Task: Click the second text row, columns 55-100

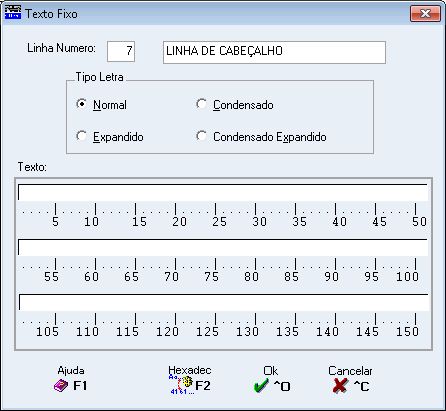Action: point(223,247)
